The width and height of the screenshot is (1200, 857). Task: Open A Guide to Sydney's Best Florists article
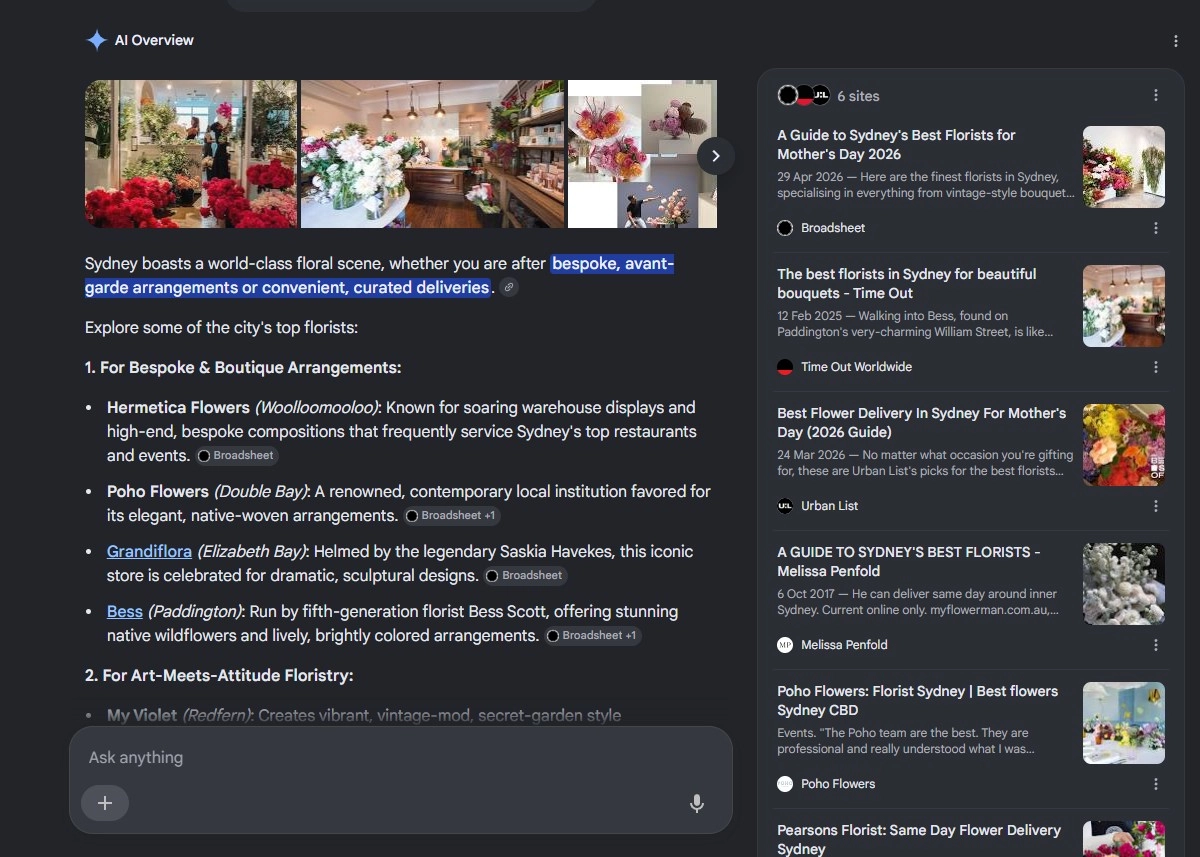point(896,144)
